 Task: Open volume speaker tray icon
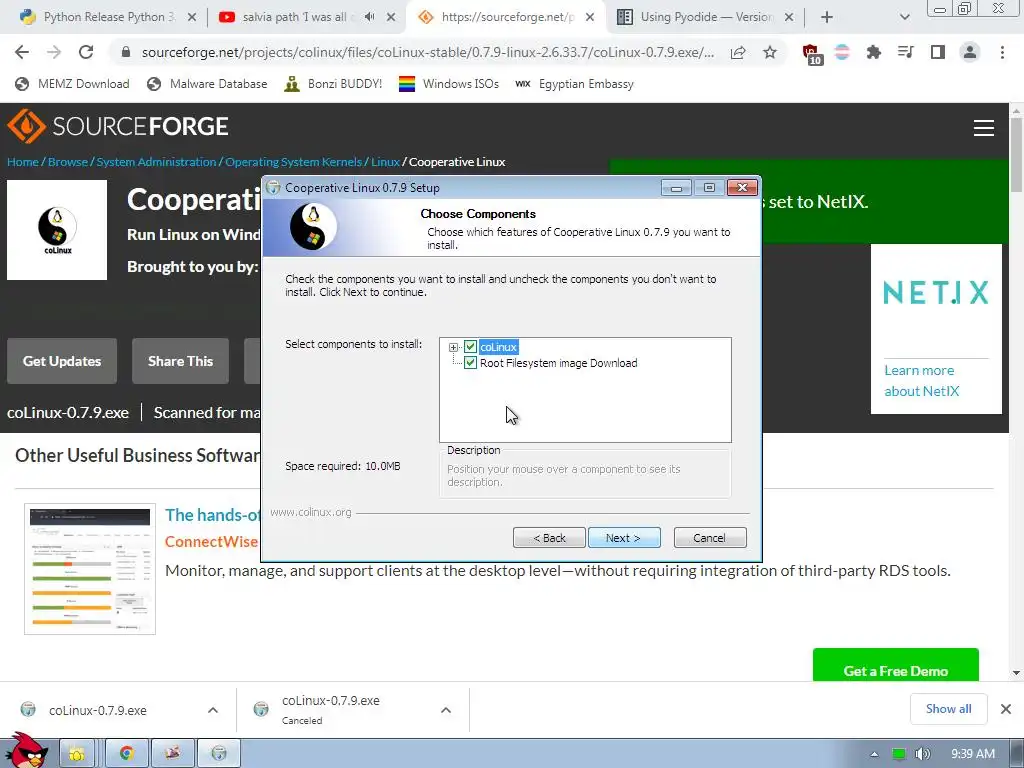pos(922,754)
